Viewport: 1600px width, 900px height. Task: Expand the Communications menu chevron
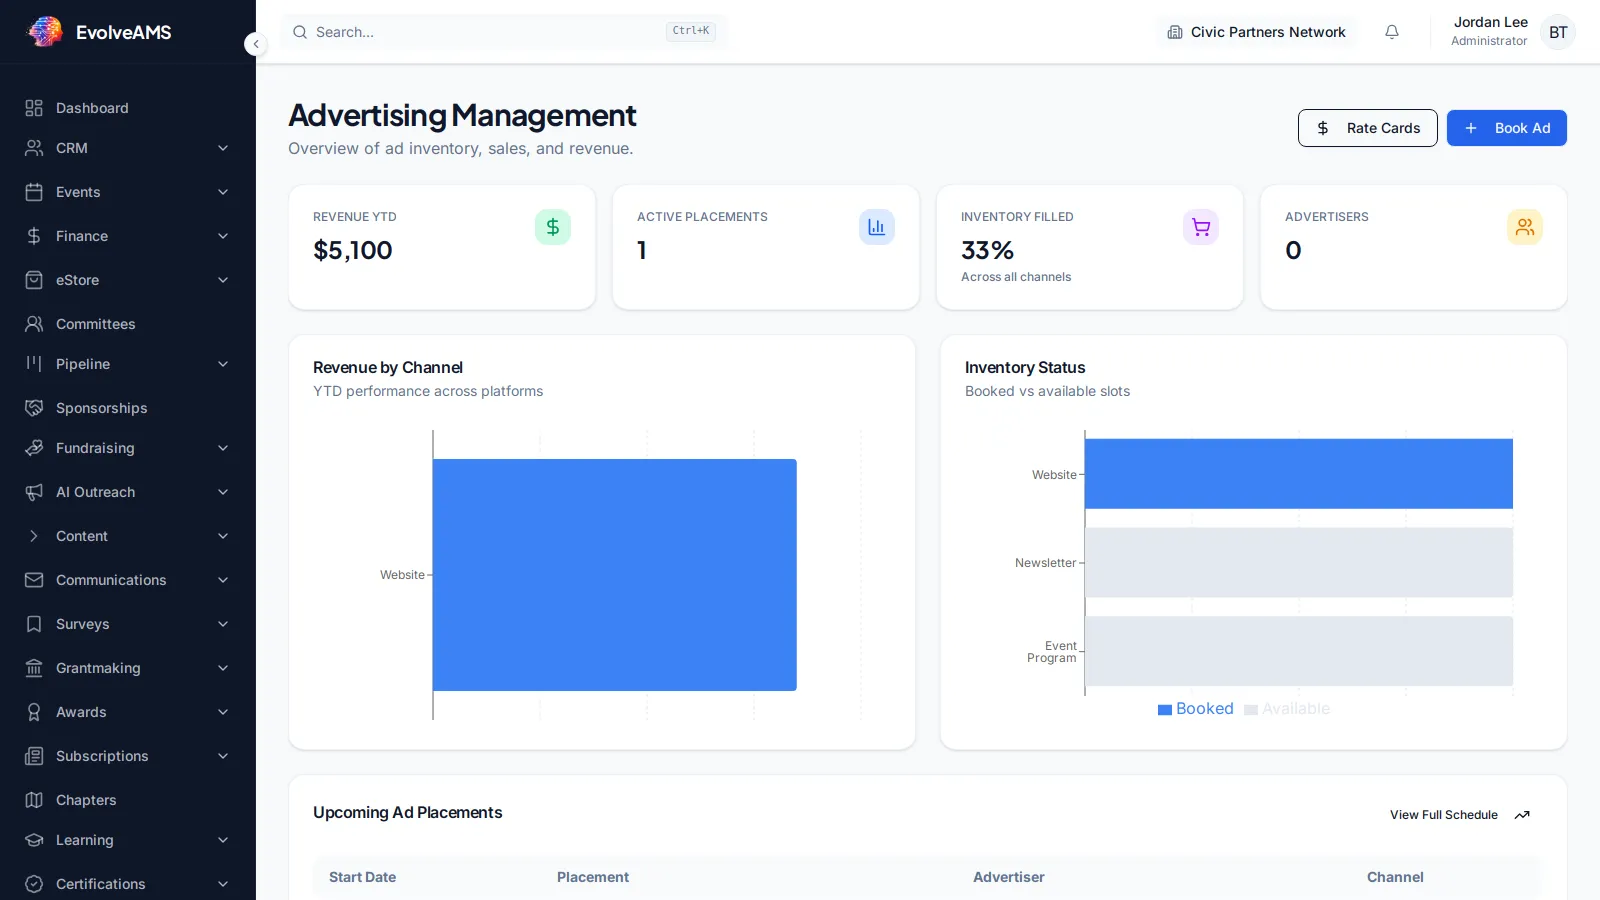(223, 580)
